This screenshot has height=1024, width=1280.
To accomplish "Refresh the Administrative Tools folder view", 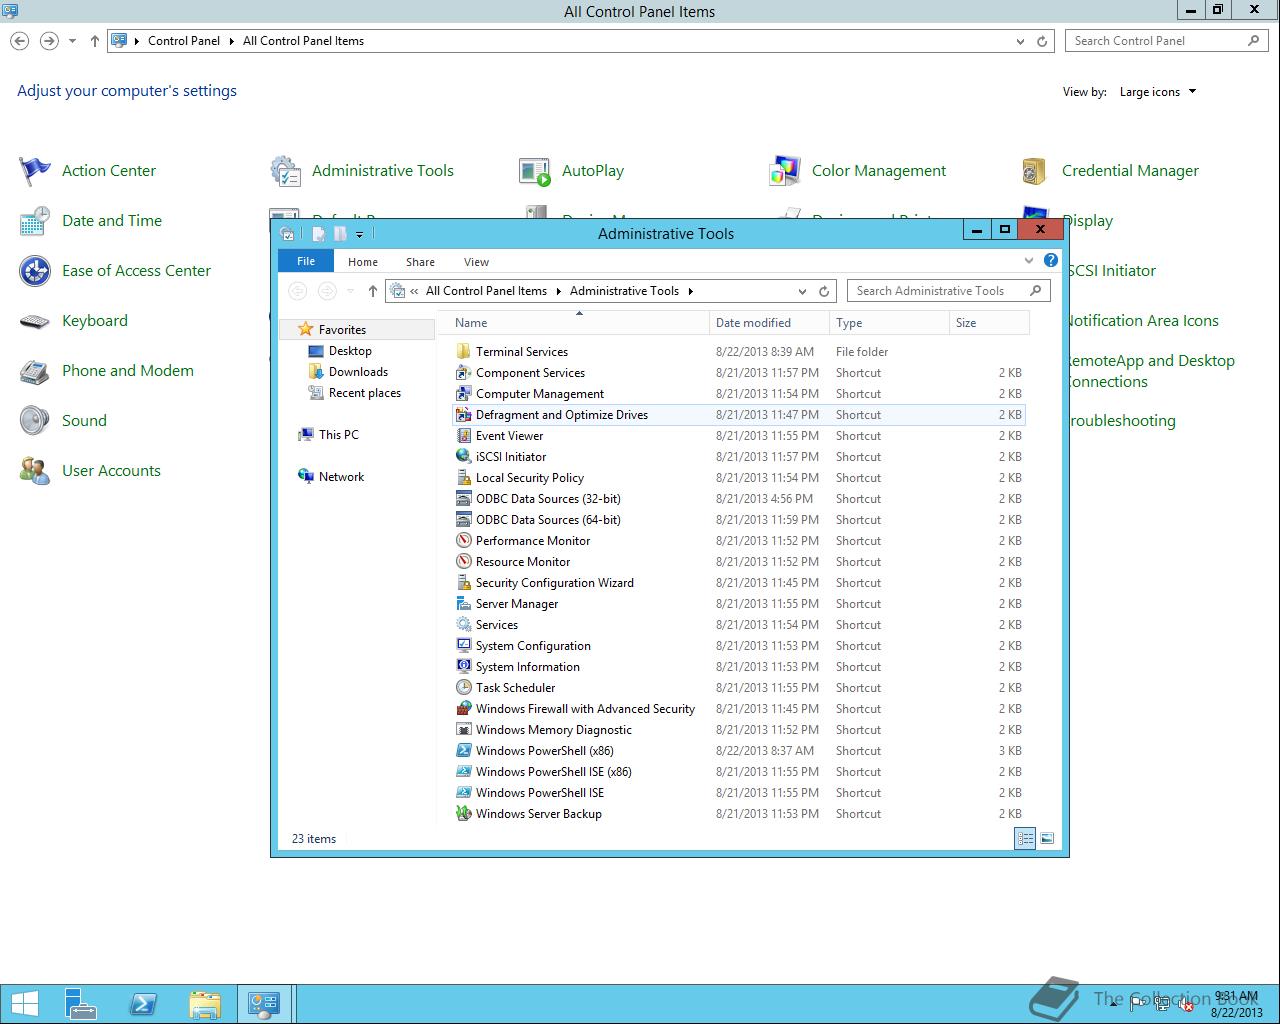I will click(824, 291).
